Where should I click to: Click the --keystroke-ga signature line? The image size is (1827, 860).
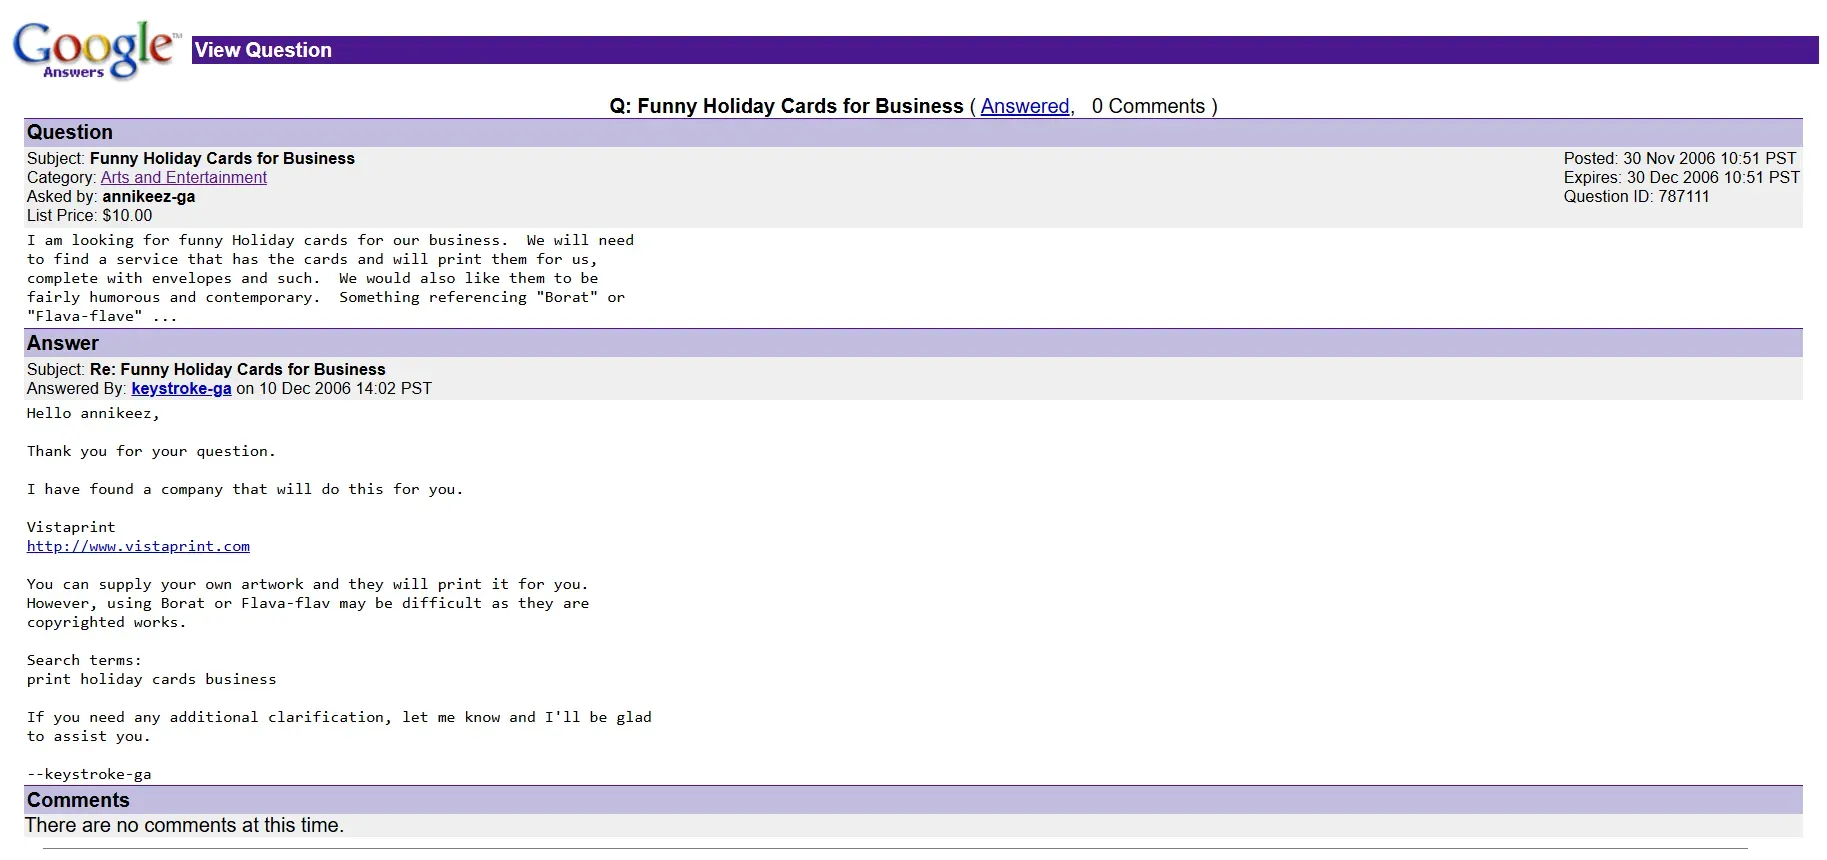coord(89,774)
